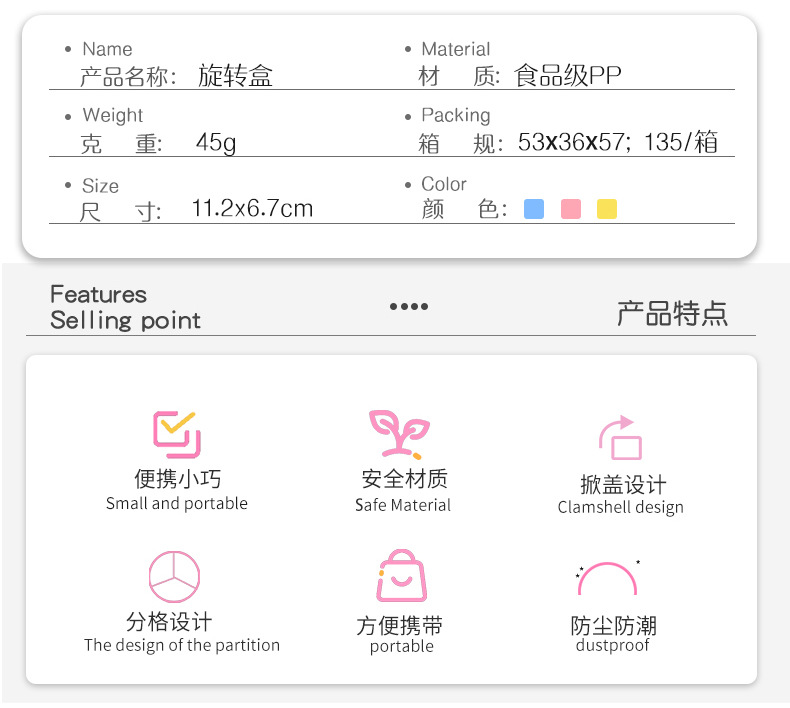
Task: Click the '安全材质' feature label
Action: click(404, 479)
